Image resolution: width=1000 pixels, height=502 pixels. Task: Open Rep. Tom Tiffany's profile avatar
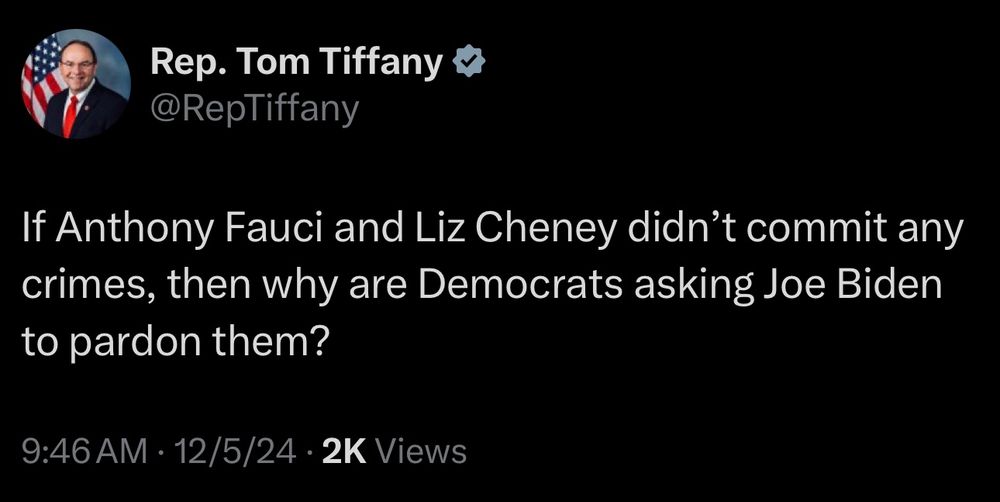pyautogui.click(x=77, y=84)
